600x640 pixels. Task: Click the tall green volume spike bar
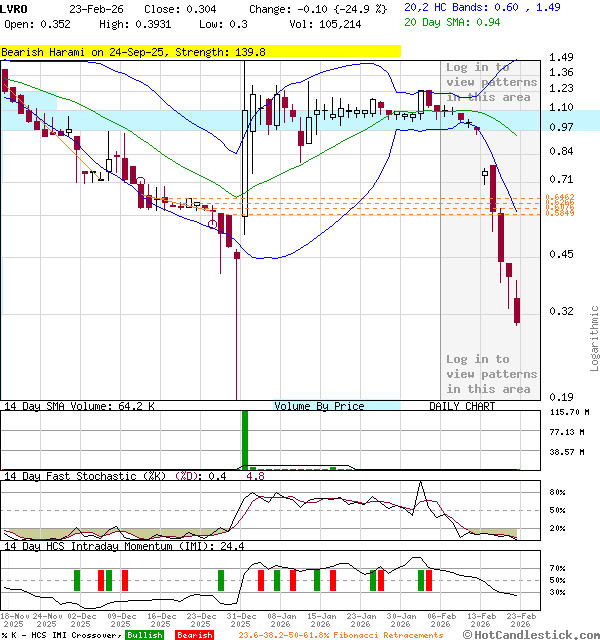click(x=243, y=438)
